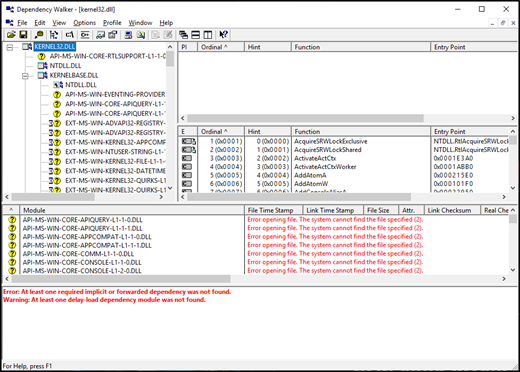This screenshot has height=372, width=520.
Task: Sort exports by the E column header
Action: (188, 131)
